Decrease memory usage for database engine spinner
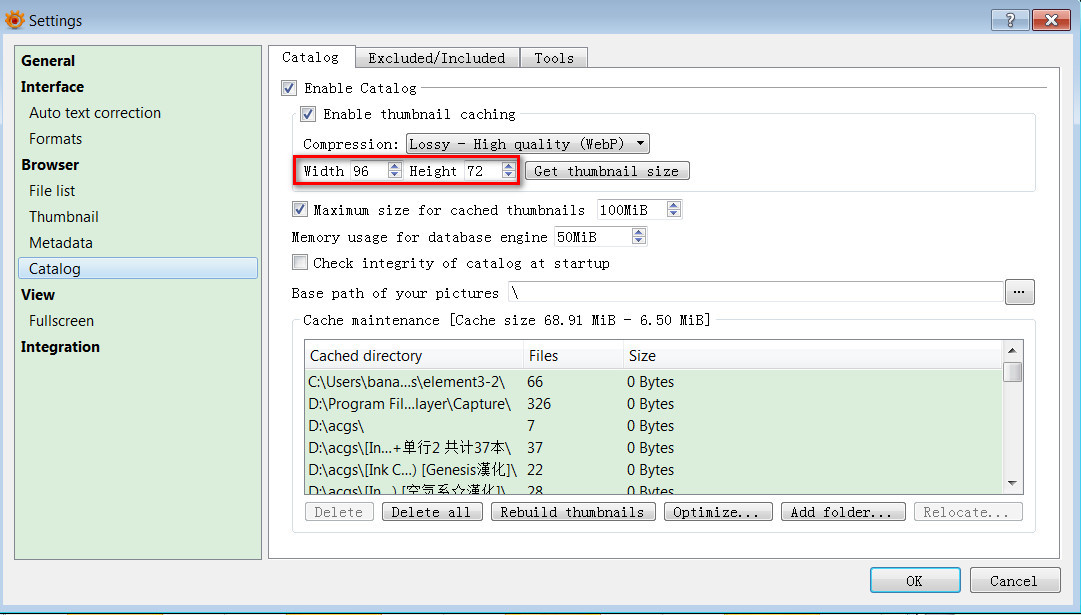The width and height of the screenshot is (1081, 615). pos(639,242)
